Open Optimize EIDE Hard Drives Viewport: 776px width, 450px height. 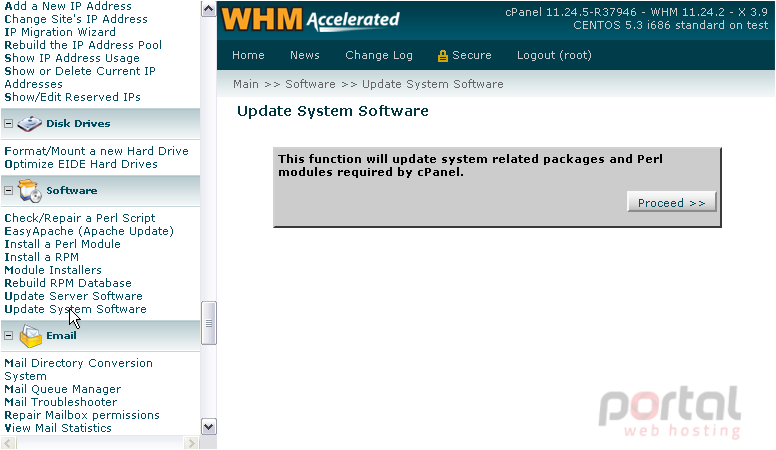coord(81,164)
